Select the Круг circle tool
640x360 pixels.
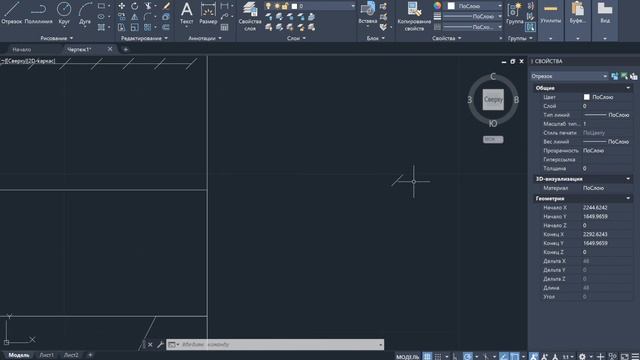[64, 13]
